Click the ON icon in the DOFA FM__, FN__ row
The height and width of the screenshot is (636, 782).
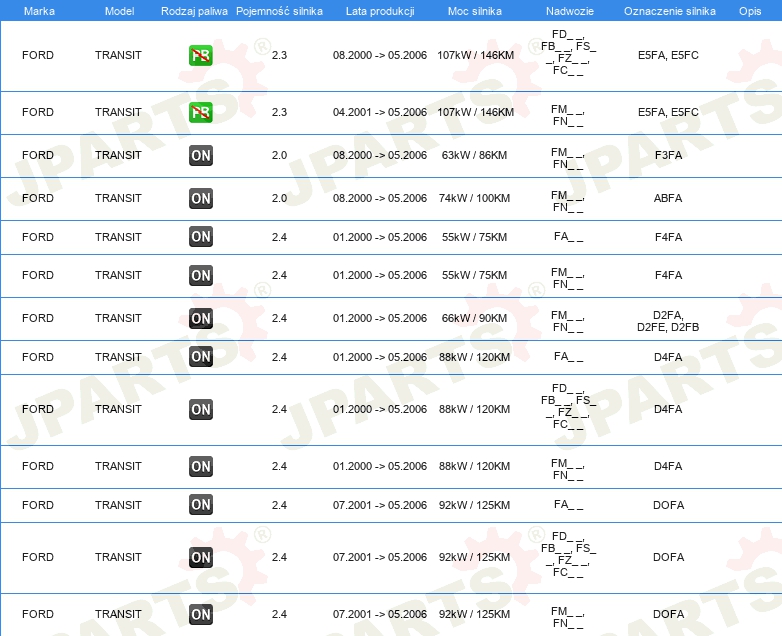click(x=200, y=615)
